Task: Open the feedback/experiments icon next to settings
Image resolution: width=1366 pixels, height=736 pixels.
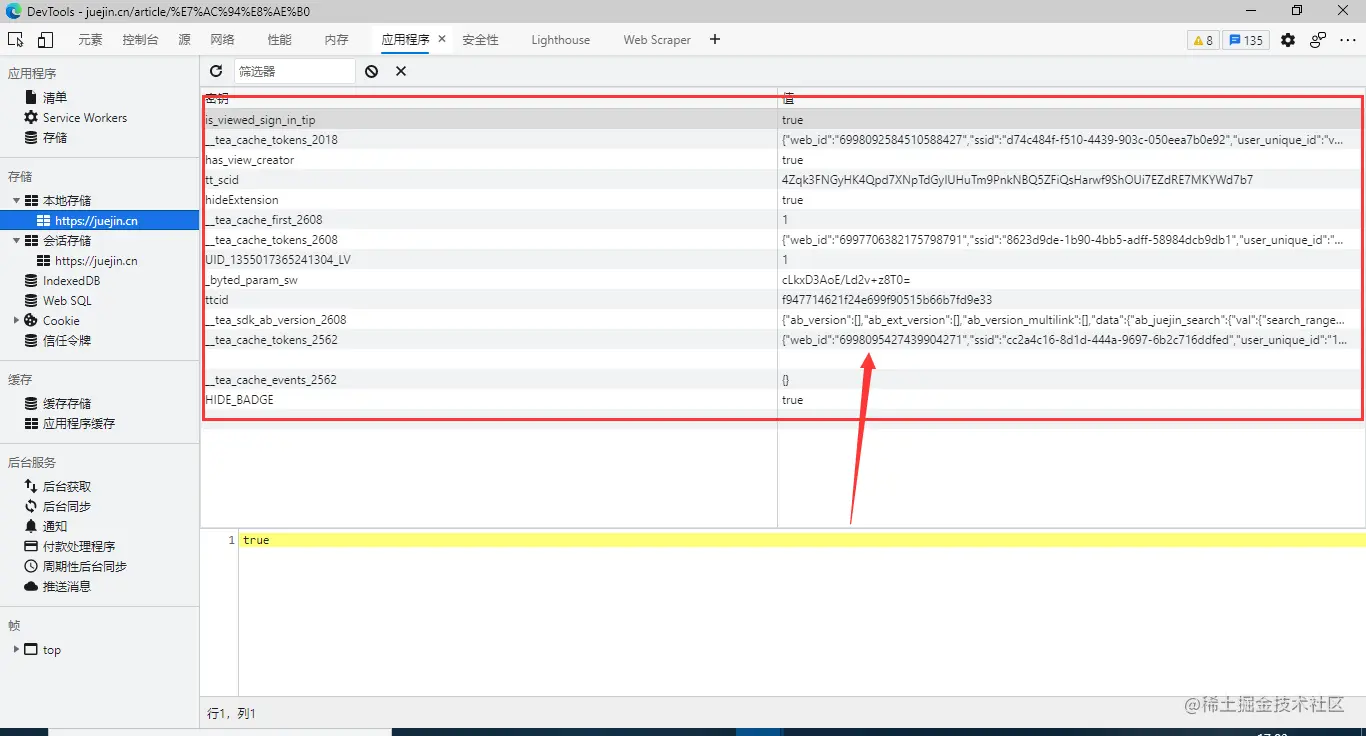Action: (x=1318, y=40)
